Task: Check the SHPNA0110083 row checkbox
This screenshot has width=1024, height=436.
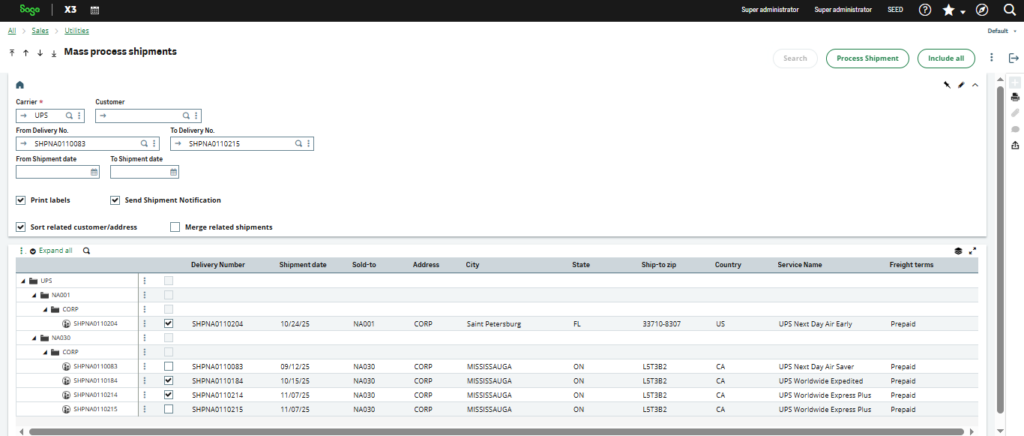Action: click(x=168, y=367)
